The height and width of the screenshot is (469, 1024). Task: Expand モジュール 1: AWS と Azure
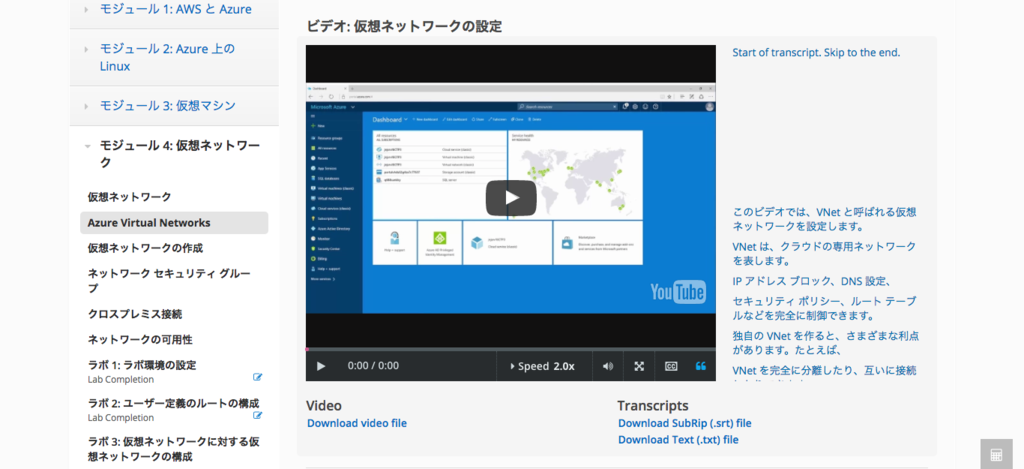[174, 10]
